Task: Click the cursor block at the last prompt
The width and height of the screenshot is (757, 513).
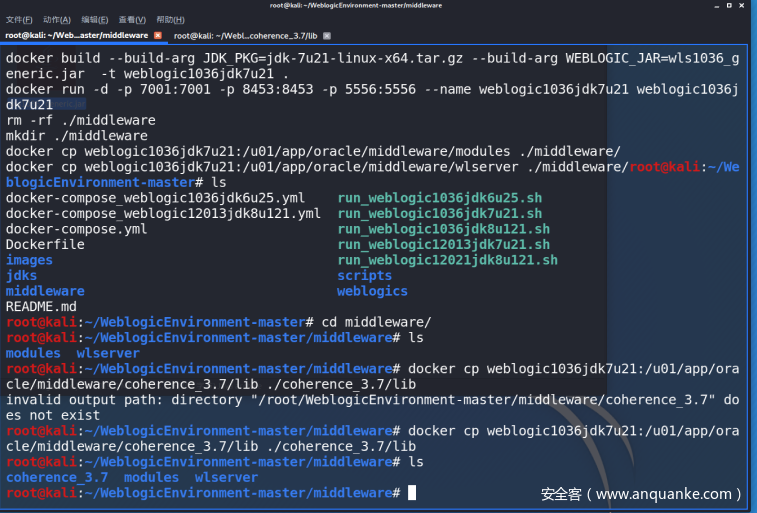Action: [411, 493]
